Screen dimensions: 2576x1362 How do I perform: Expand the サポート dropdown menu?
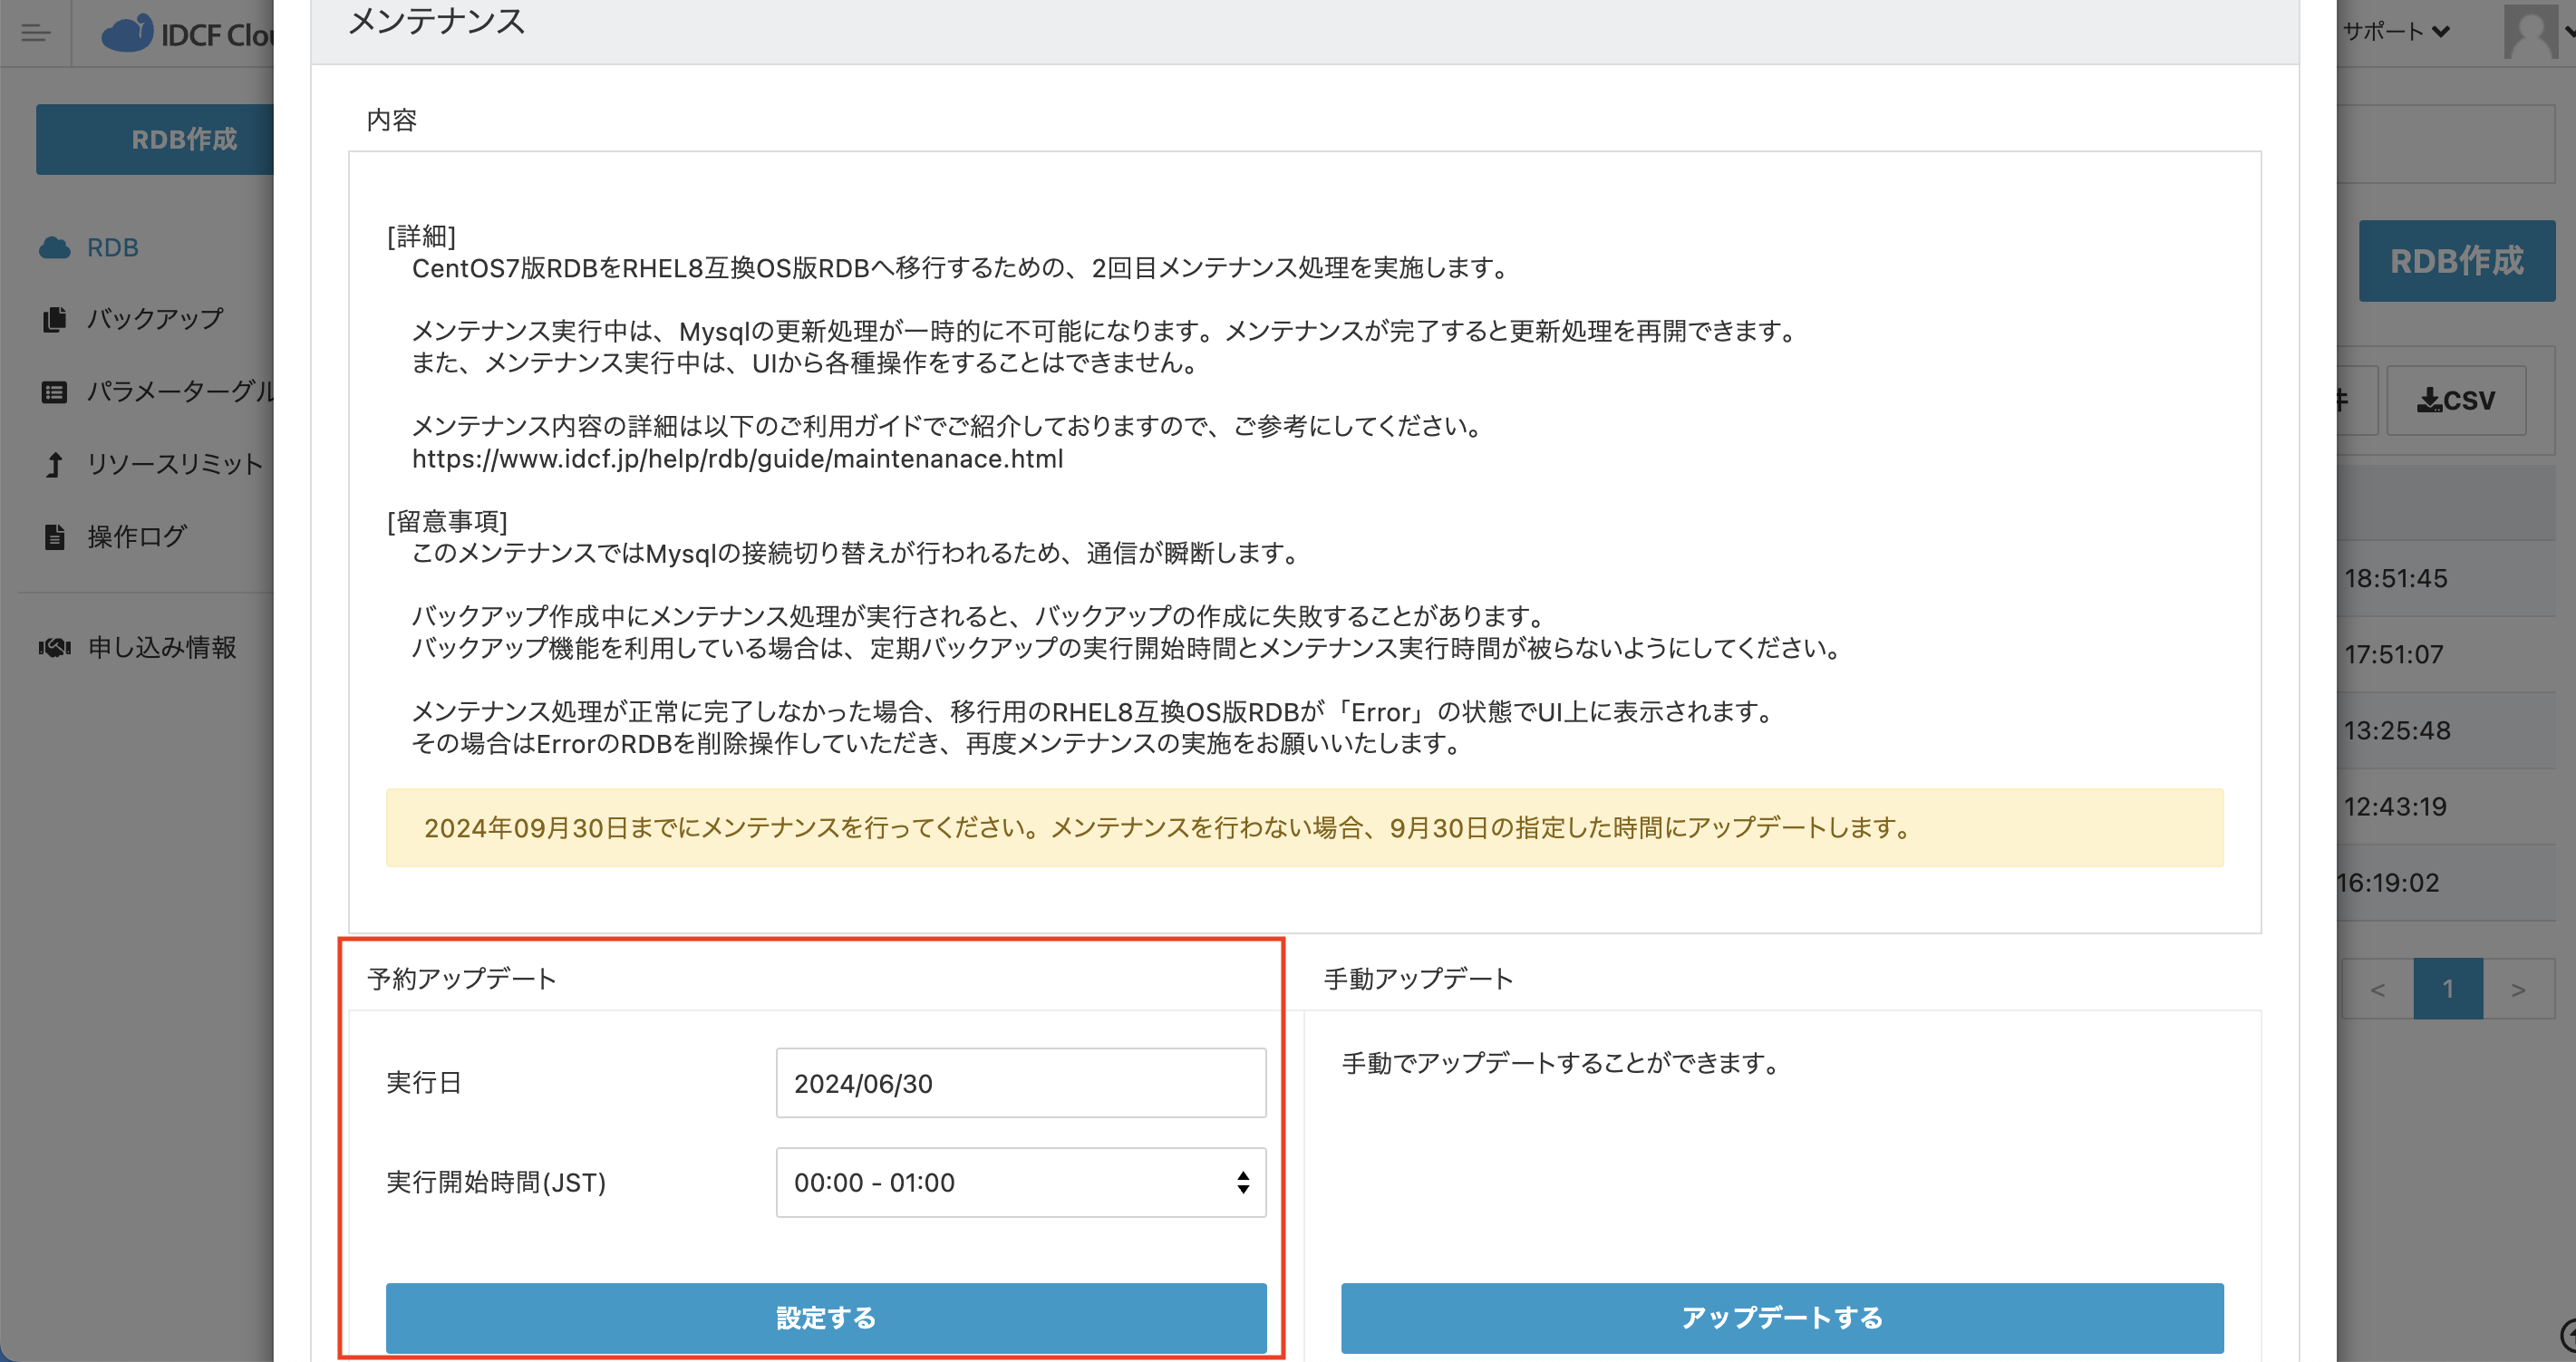(x=2396, y=31)
